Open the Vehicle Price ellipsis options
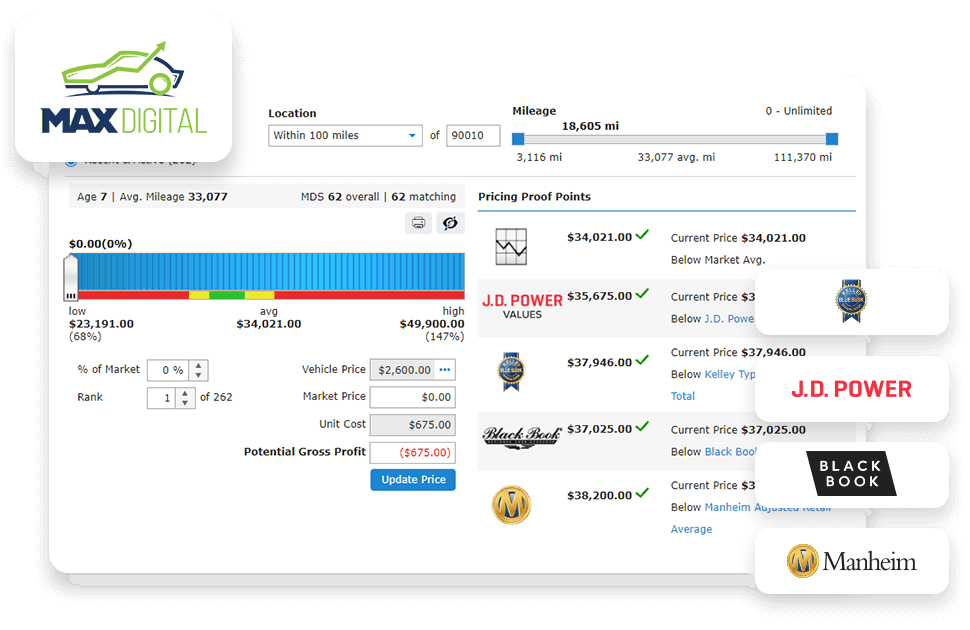This screenshot has height=630, width=970. pos(445,369)
